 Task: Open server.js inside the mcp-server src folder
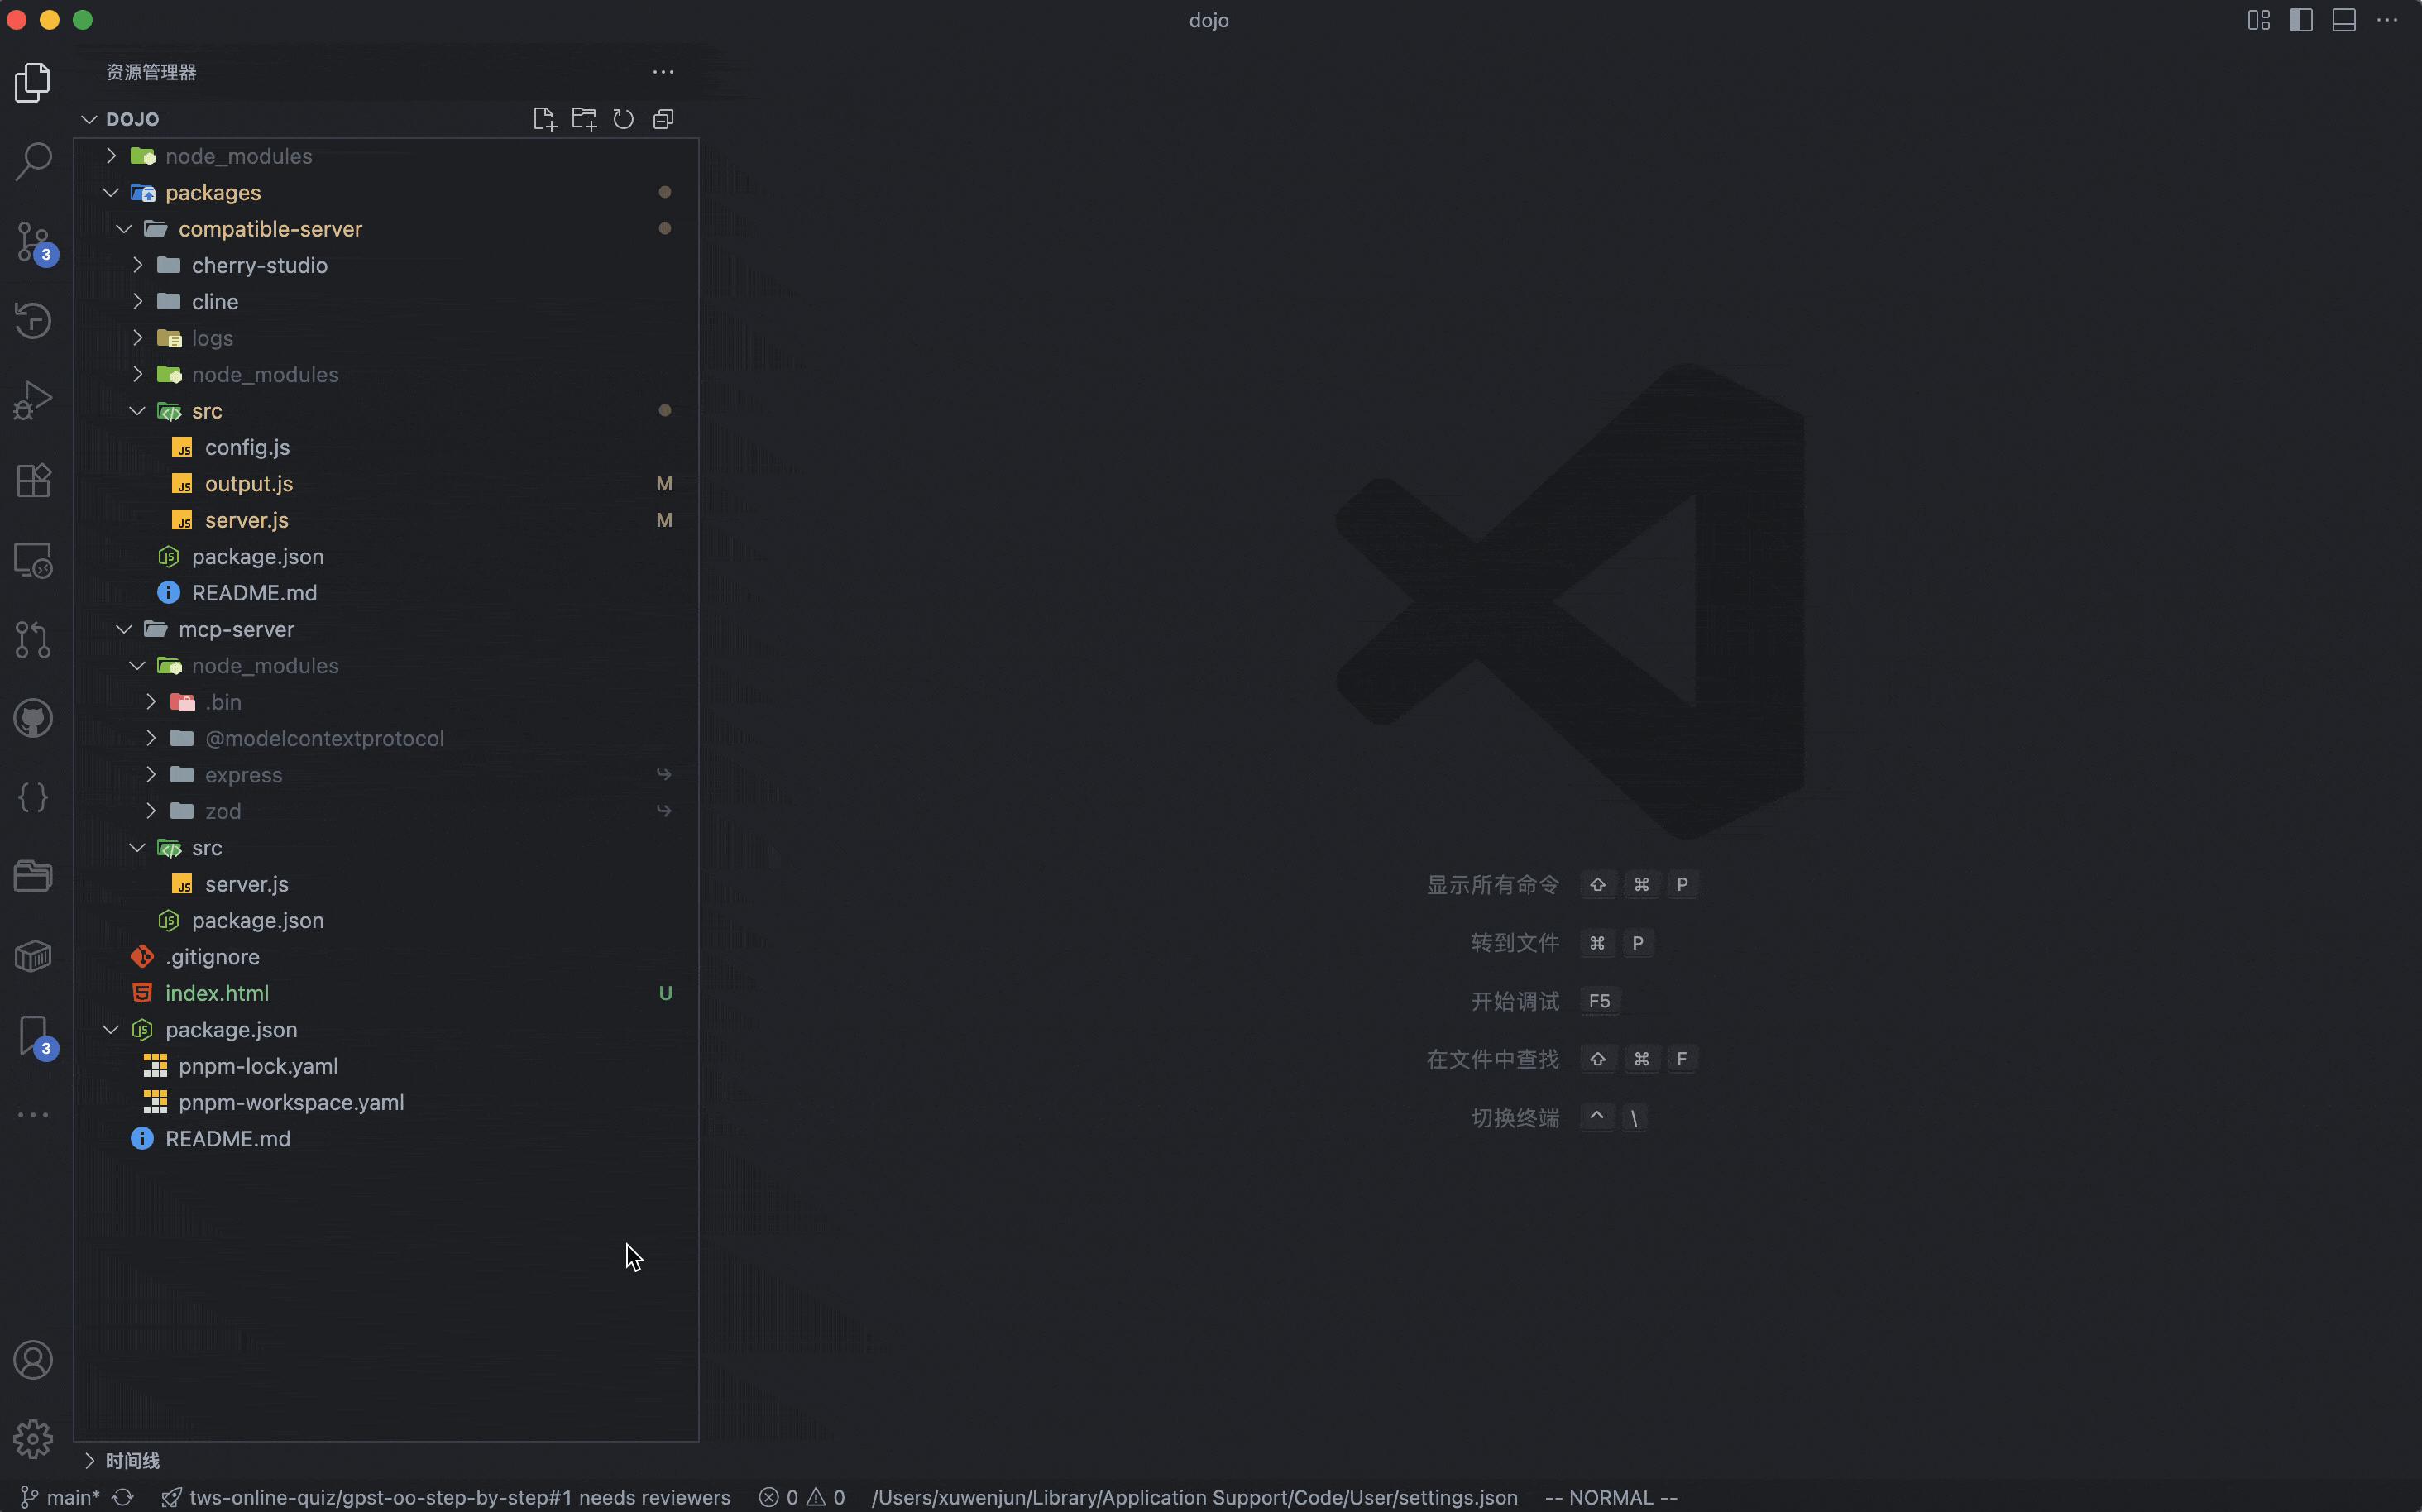245,884
